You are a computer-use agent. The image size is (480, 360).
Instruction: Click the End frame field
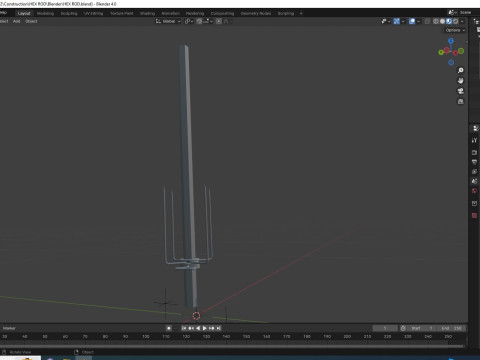451,328
